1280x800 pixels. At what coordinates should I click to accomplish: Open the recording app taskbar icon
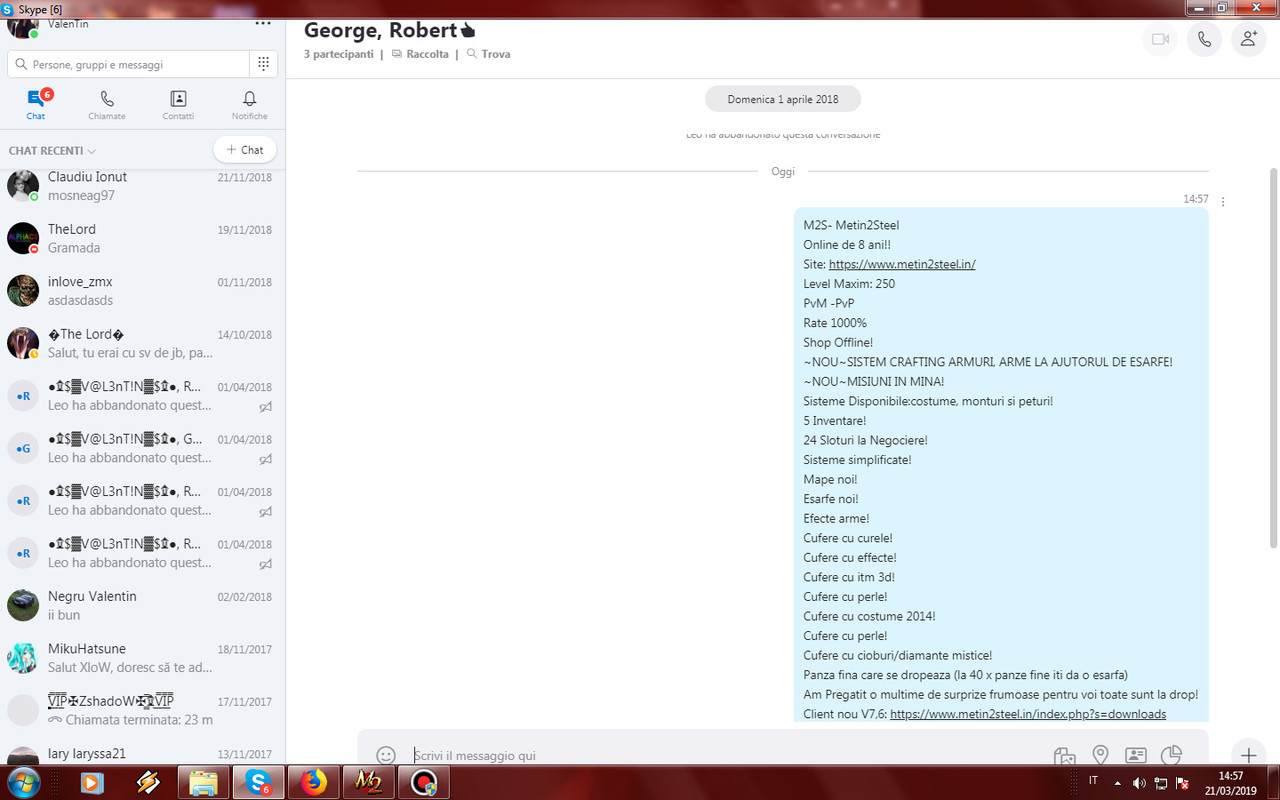(x=423, y=783)
